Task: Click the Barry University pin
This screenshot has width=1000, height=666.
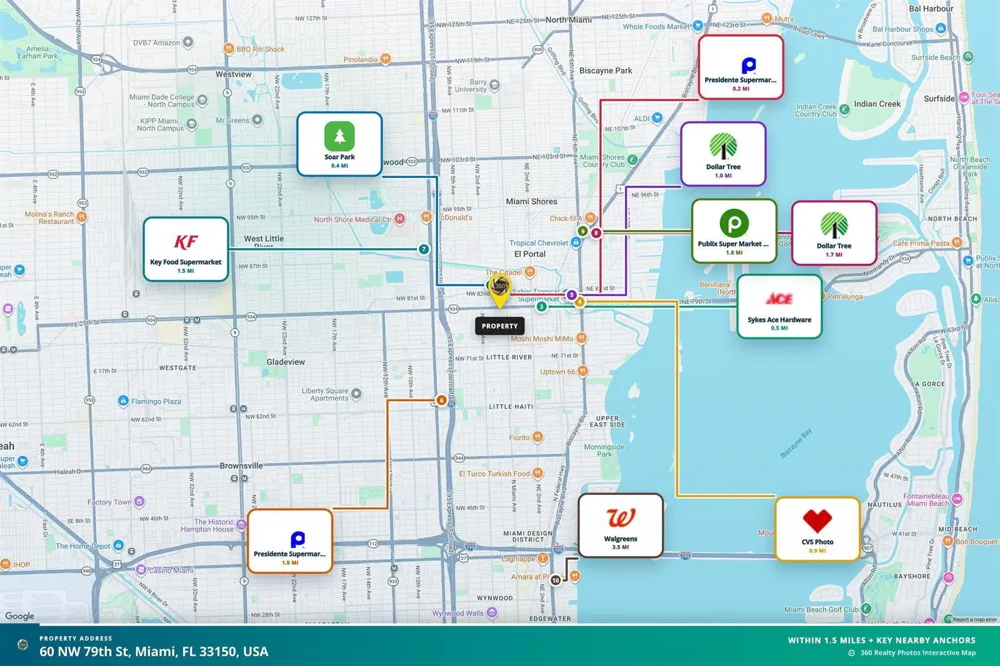Action: pyautogui.click(x=494, y=85)
